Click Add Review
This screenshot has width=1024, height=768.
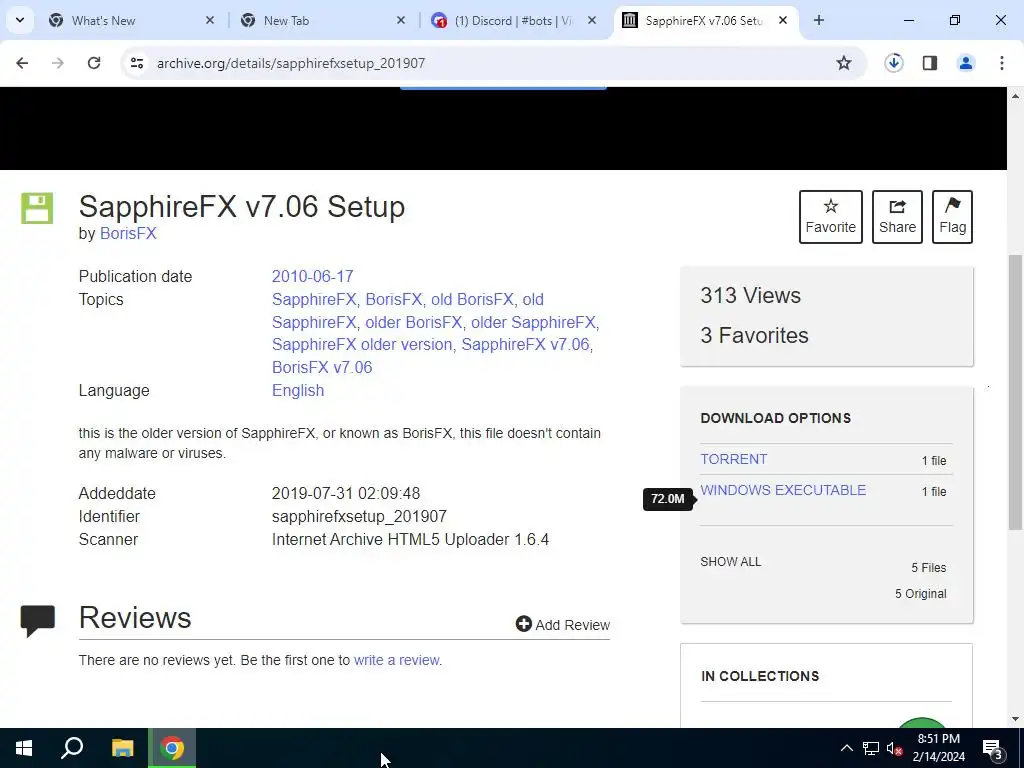point(562,624)
